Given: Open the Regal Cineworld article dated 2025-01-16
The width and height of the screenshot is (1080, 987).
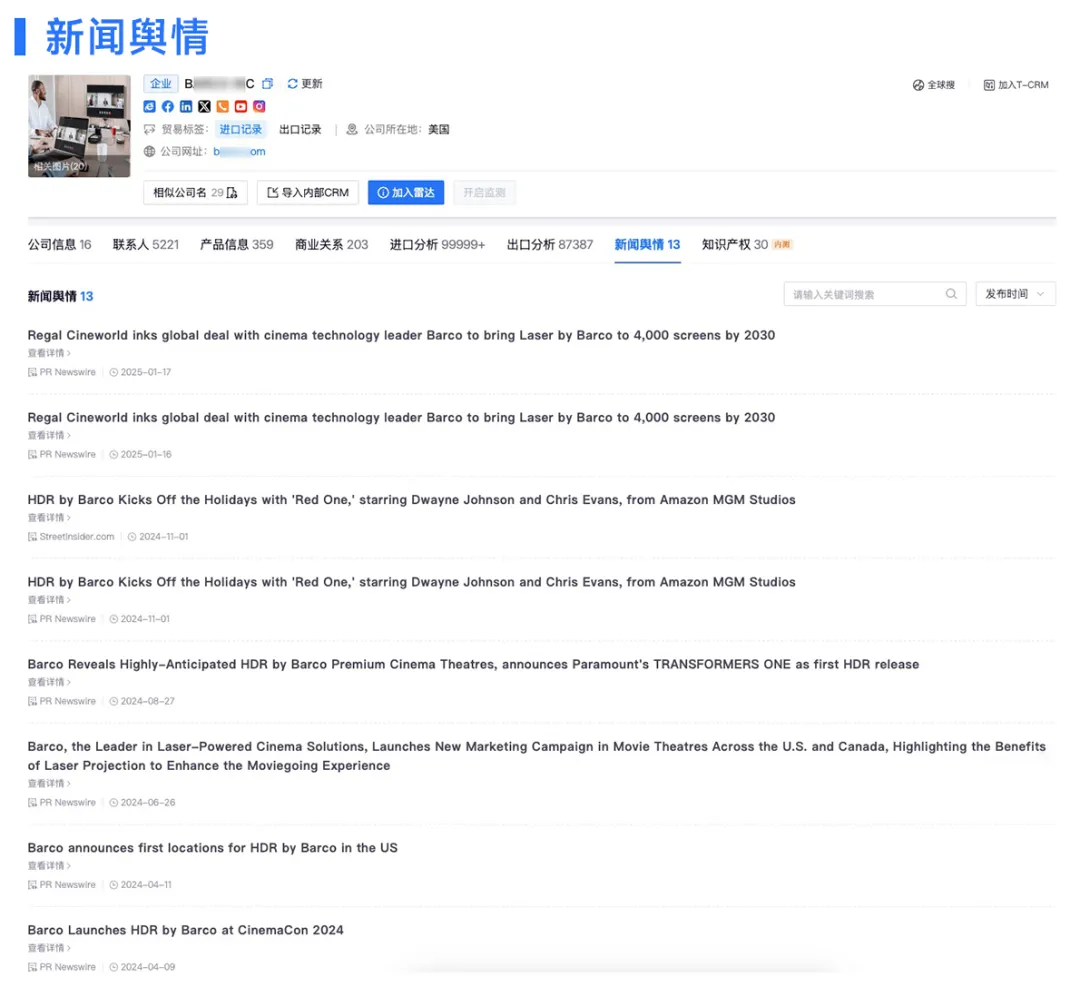Looking at the screenshot, I should [x=401, y=417].
